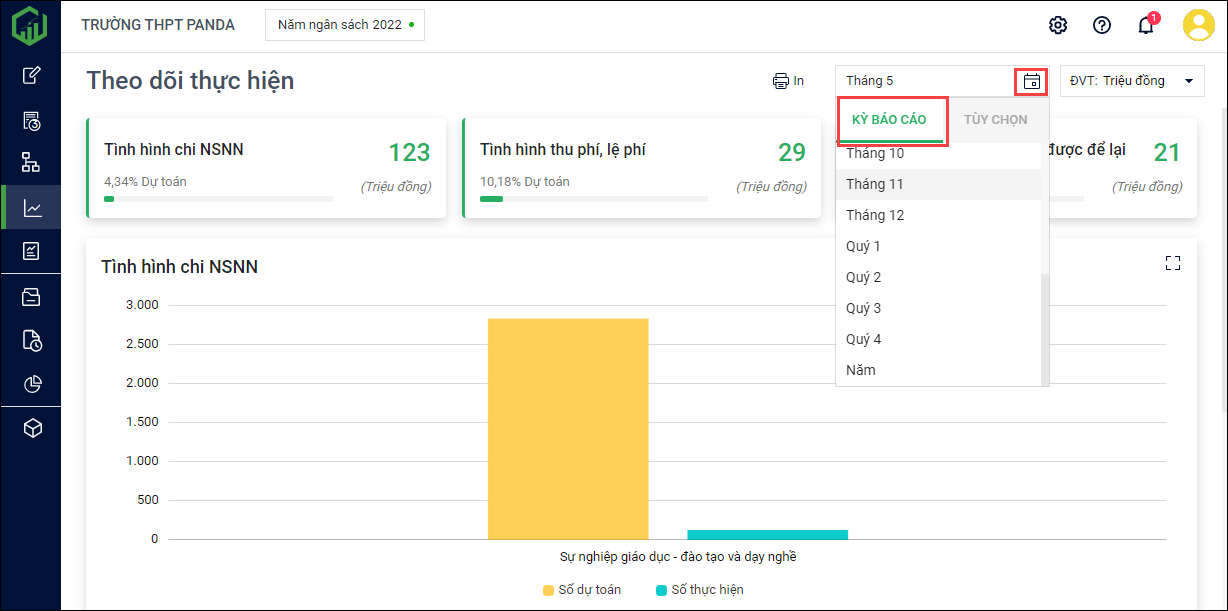
Task: Open the notifications bell
Action: click(1146, 25)
